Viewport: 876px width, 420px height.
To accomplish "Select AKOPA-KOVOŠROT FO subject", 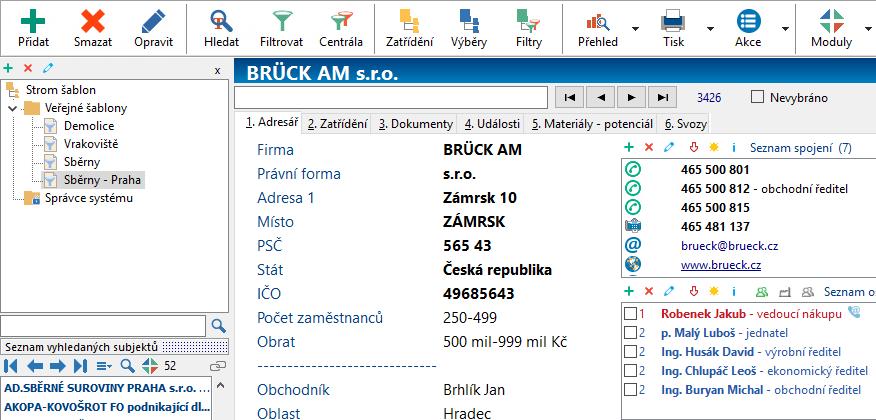I will click(107, 406).
